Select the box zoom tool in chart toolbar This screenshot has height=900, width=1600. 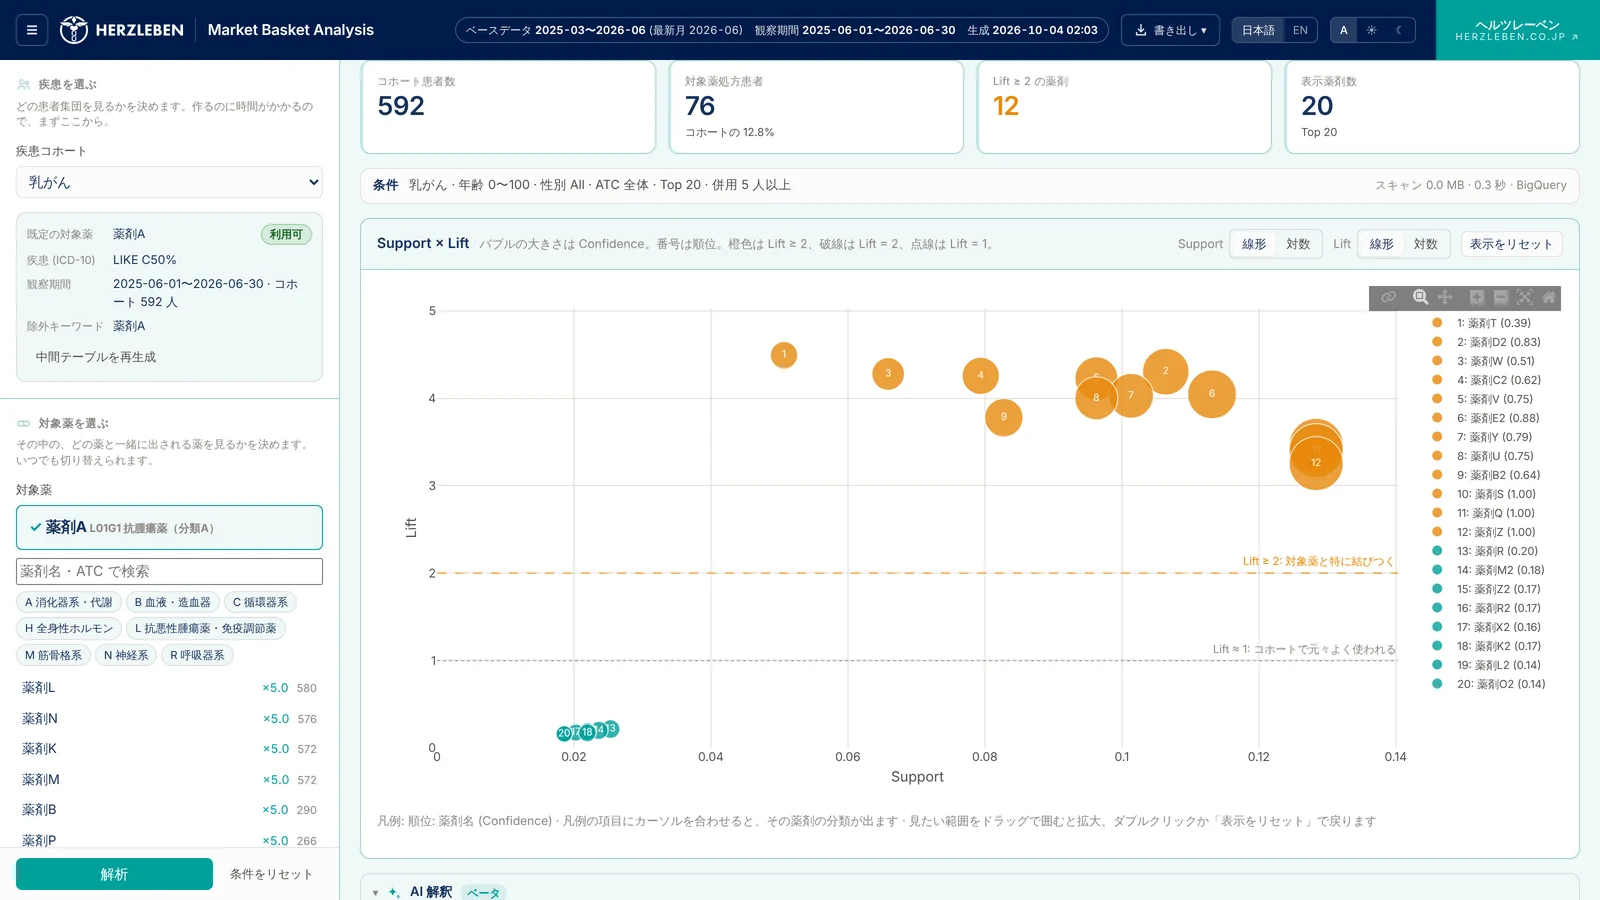1420,297
